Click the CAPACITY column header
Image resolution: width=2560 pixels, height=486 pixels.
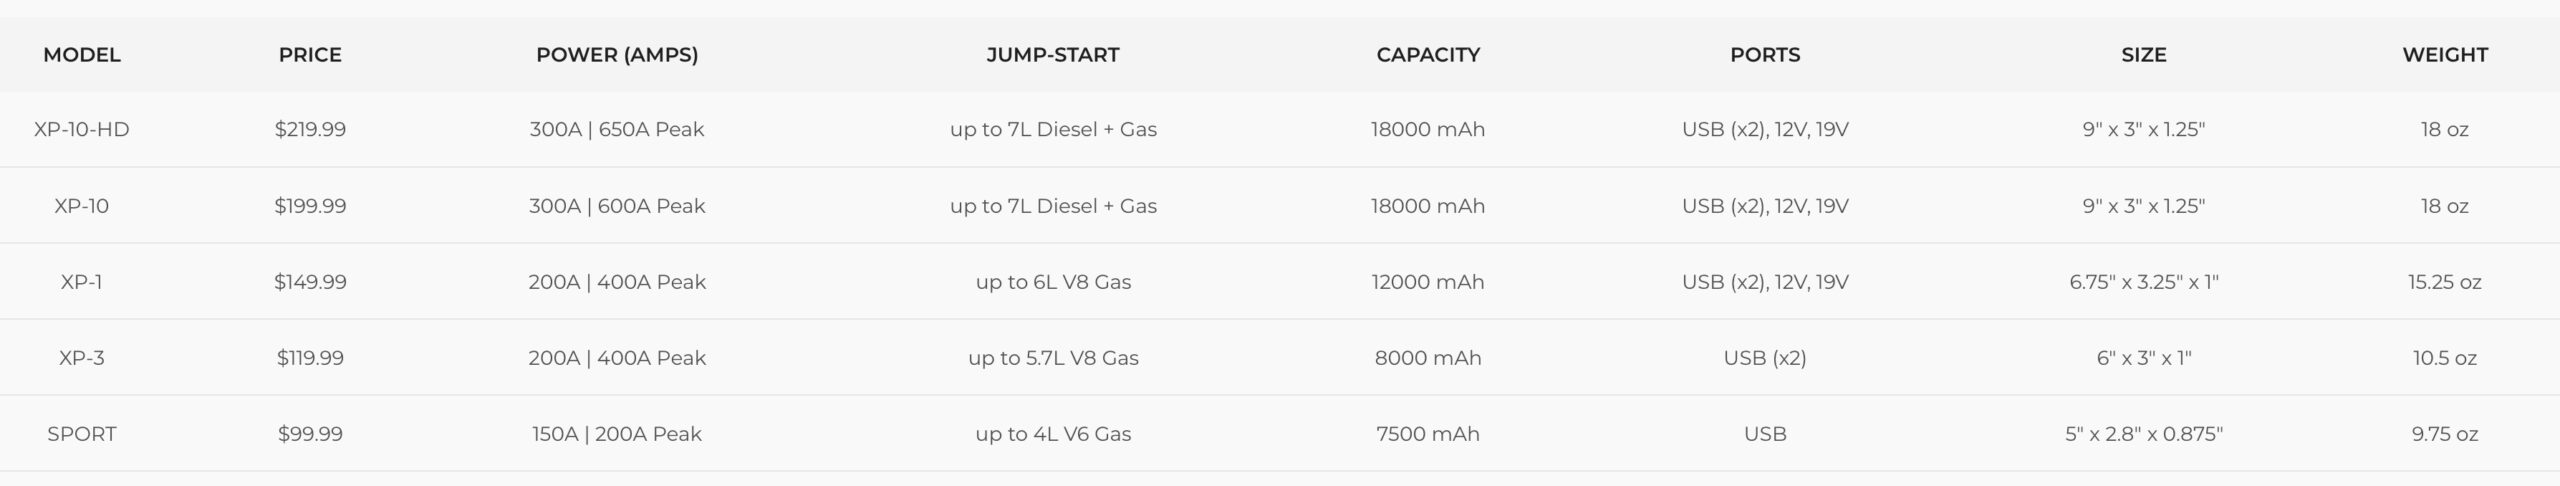(x=1428, y=55)
